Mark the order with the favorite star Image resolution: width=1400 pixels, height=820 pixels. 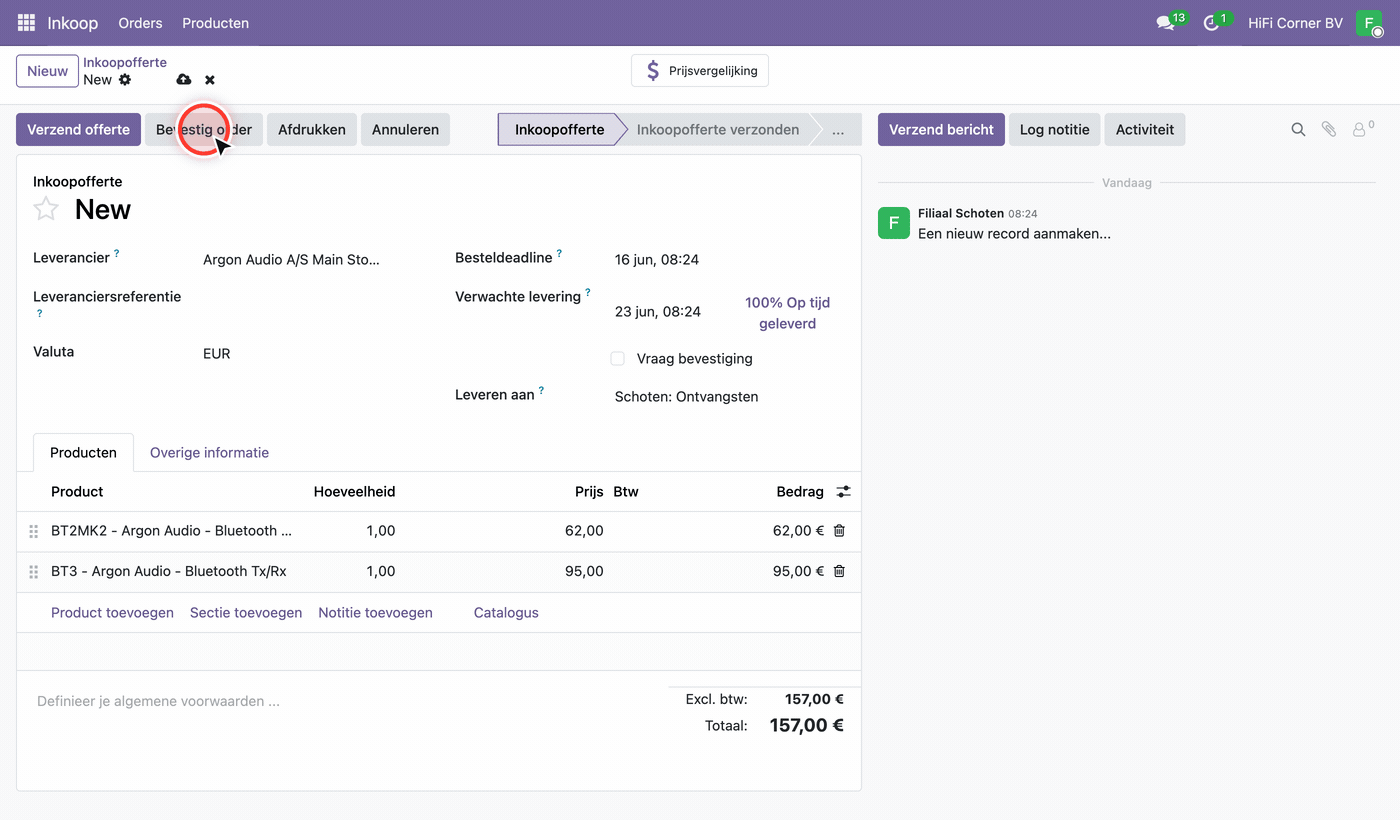click(x=46, y=209)
